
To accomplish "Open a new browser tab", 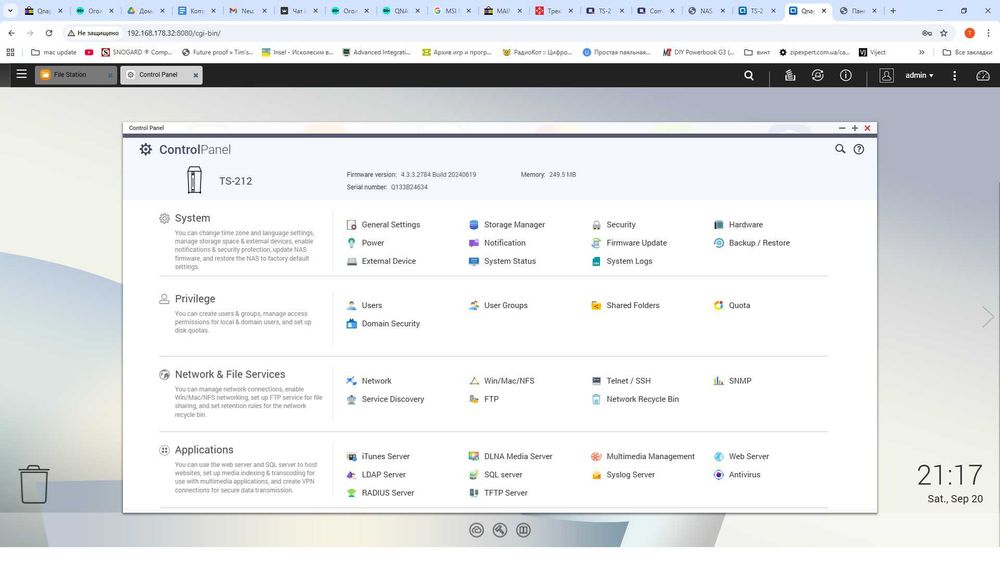I will [x=893, y=11].
